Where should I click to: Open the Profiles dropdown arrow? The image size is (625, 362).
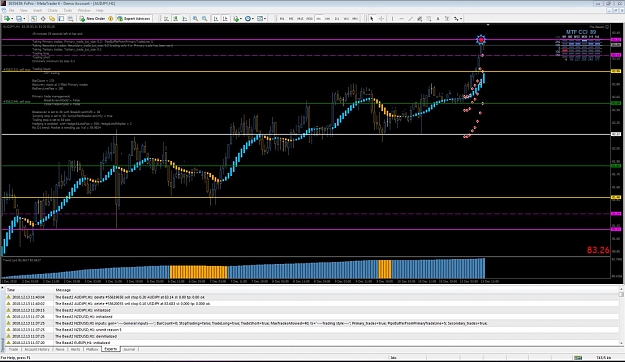click(x=24, y=18)
